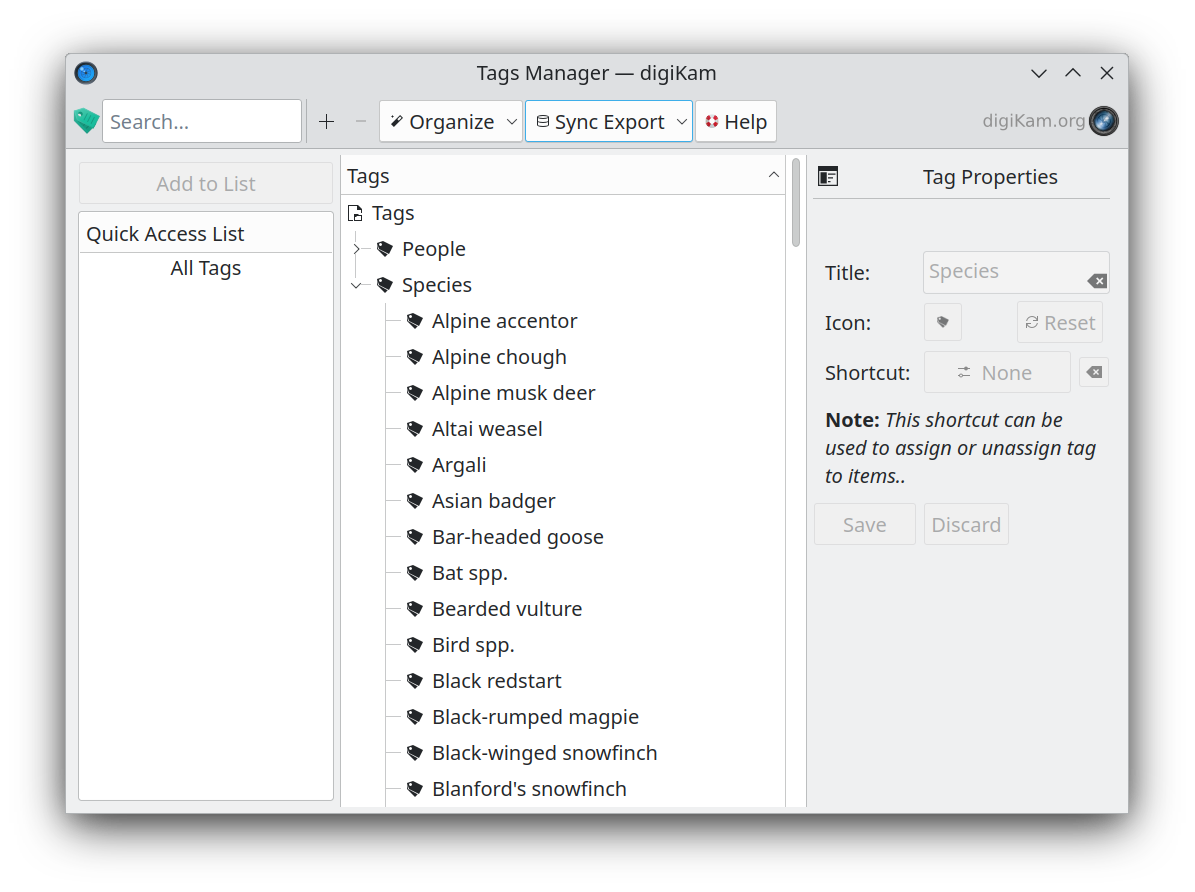Click into the Search input field

202,122
